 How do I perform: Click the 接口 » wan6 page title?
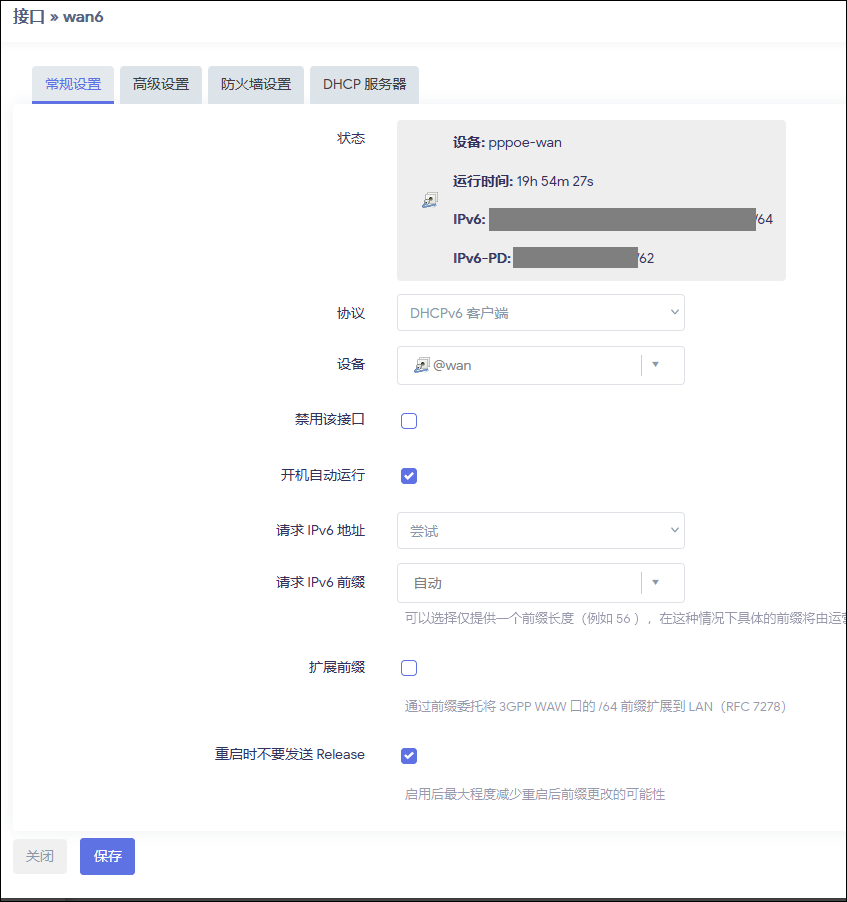pos(58,17)
